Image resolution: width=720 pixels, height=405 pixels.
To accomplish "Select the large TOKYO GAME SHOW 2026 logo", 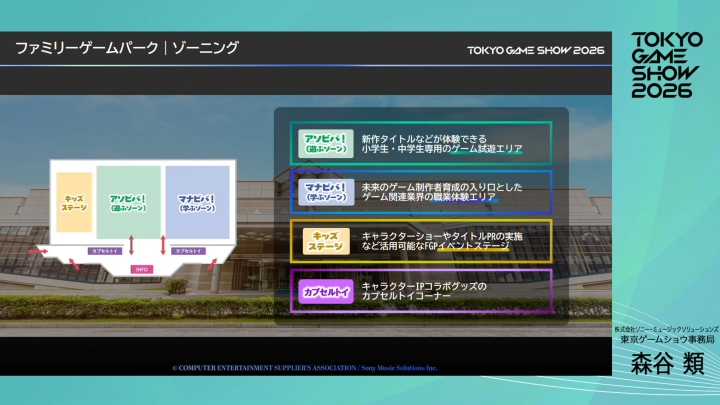I will tap(666, 65).
